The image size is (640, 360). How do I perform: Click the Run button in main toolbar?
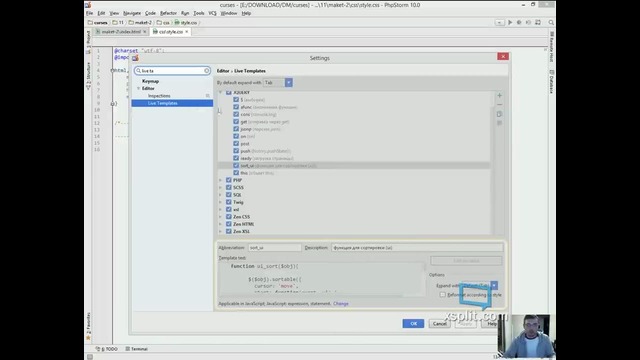pyautogui.click(x=510, y=22)
